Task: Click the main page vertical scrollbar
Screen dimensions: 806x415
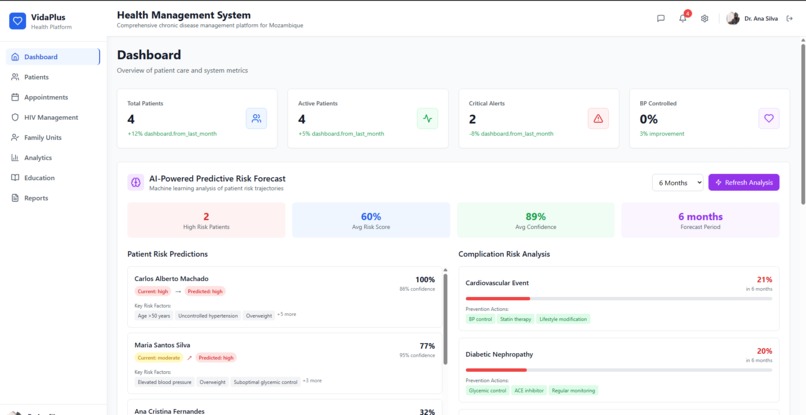Action: (x=802, y=123)
